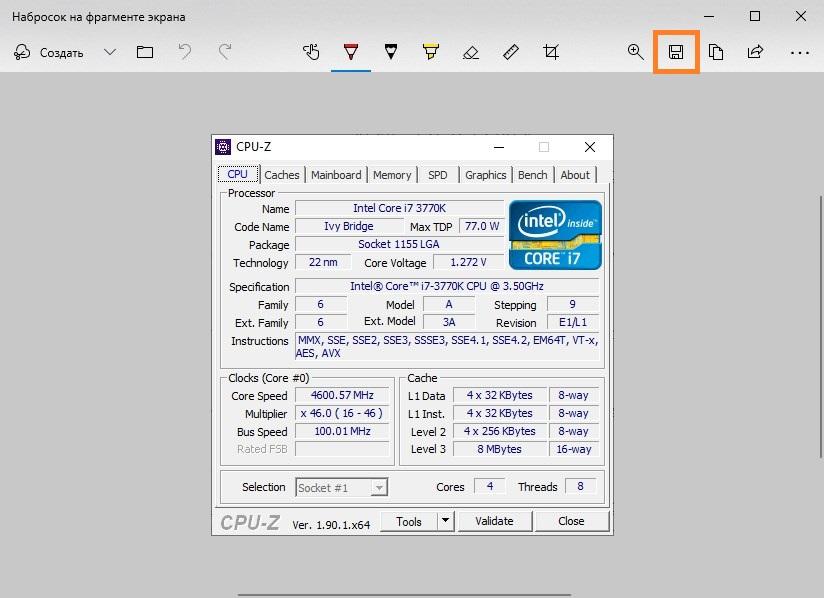Switch to the Graphics tab

[486, 175]
